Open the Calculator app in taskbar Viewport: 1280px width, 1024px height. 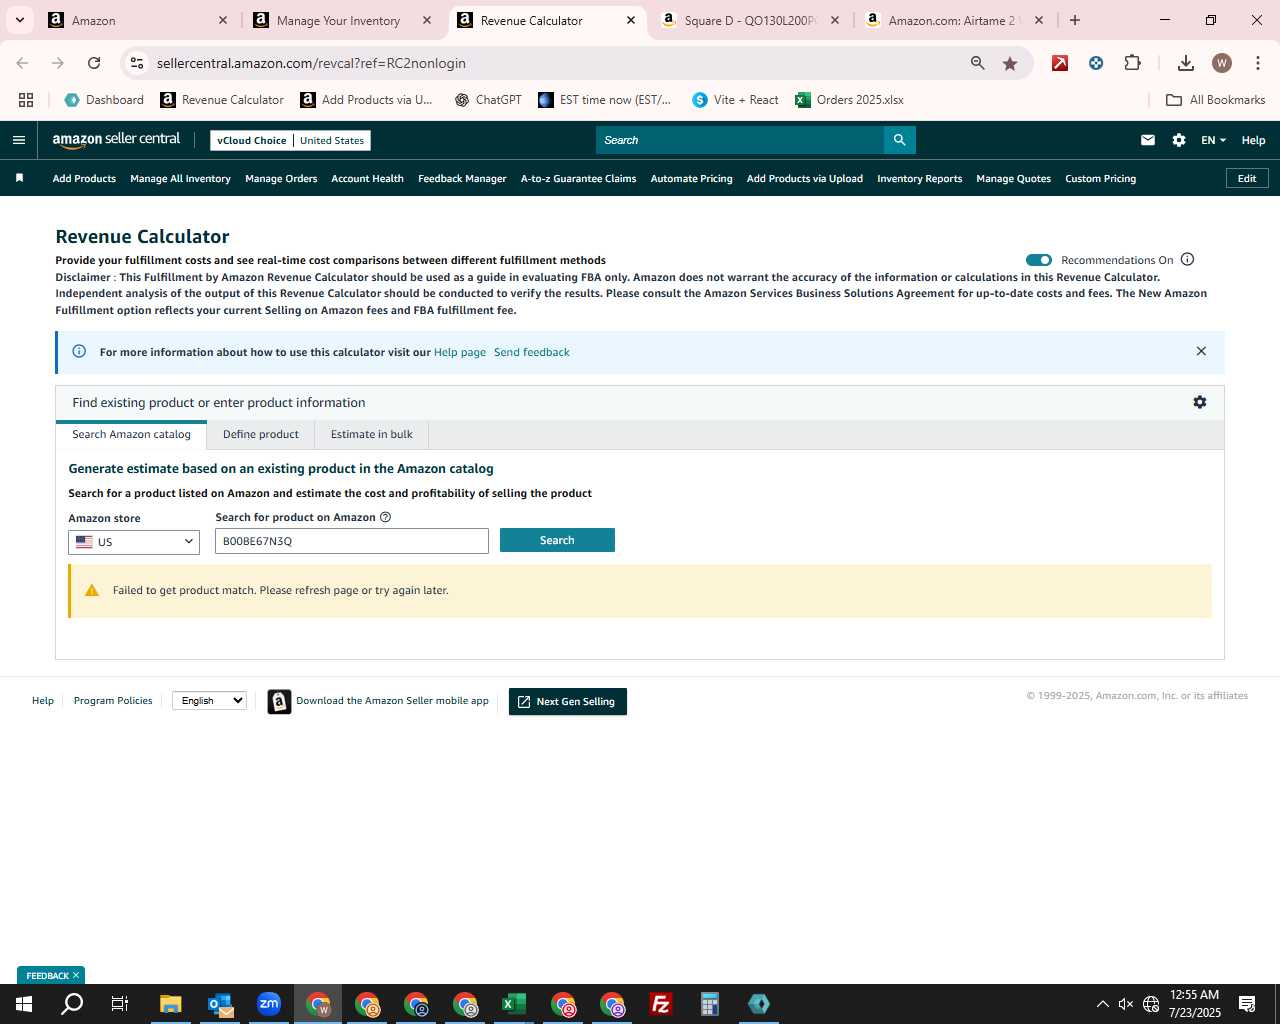(710, 1004)
